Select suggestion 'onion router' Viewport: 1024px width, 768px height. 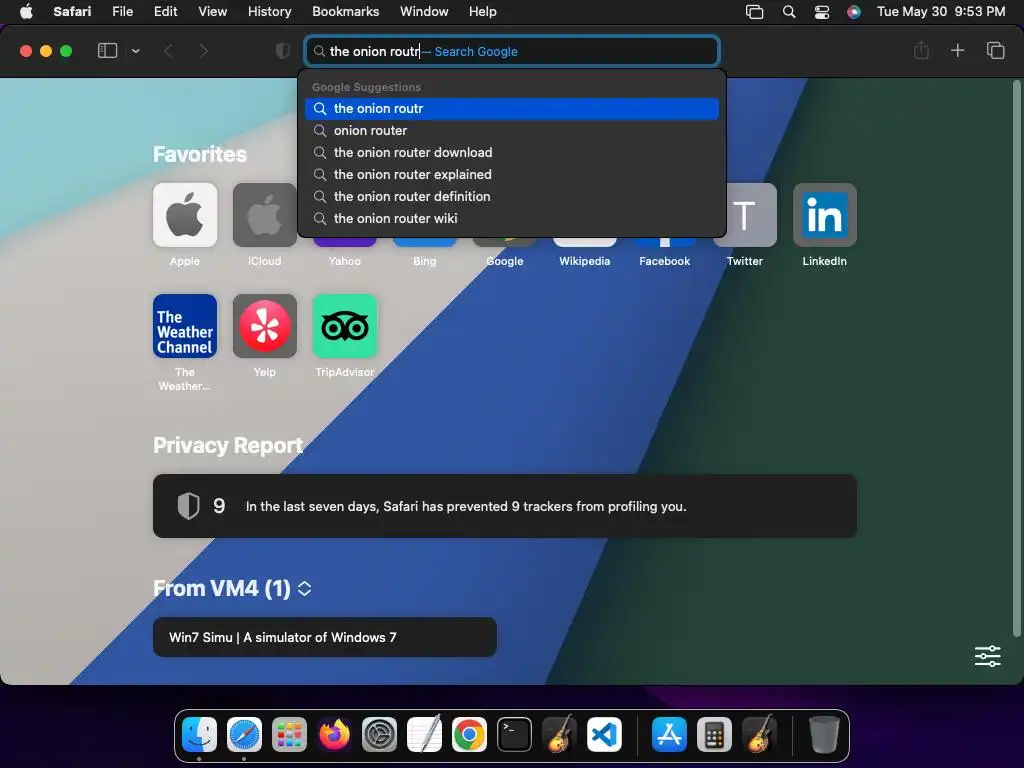(x=512, y=131)
